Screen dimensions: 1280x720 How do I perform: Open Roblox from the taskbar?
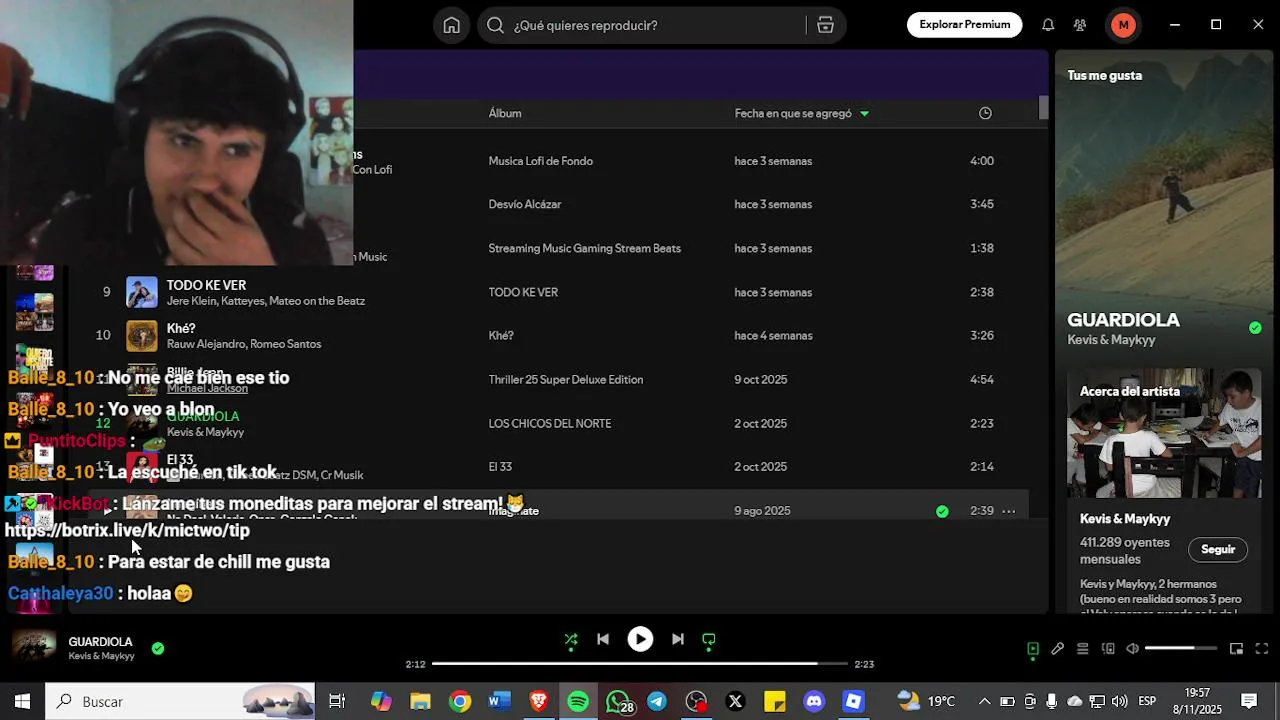853,702
